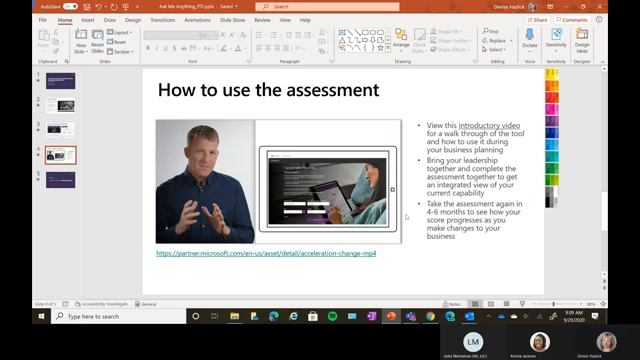Pick the dark blue color swatch

[x=552, y=133]
